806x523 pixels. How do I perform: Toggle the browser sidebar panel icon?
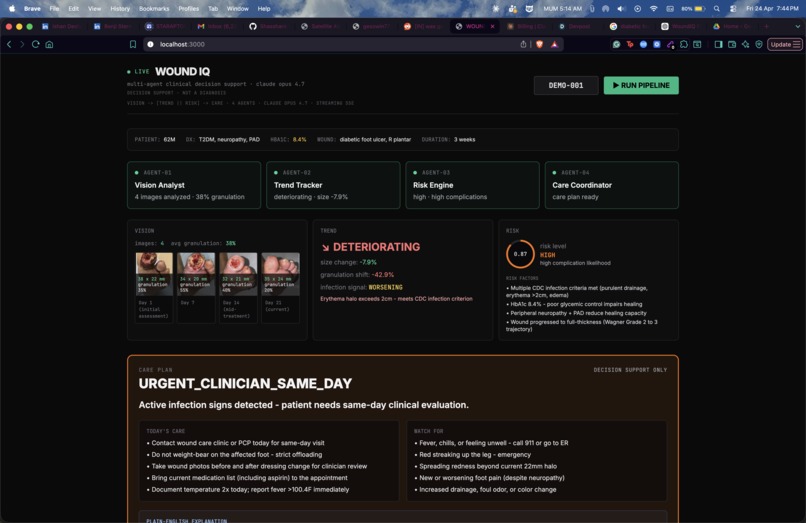(718, 44)
